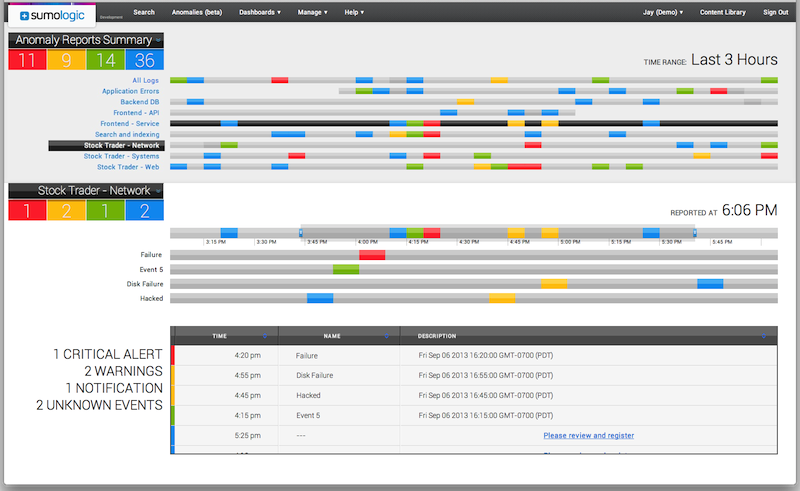800x491 pixels.
Task: Select the Hacked name cell in the table
Action: tap(308, 395)
